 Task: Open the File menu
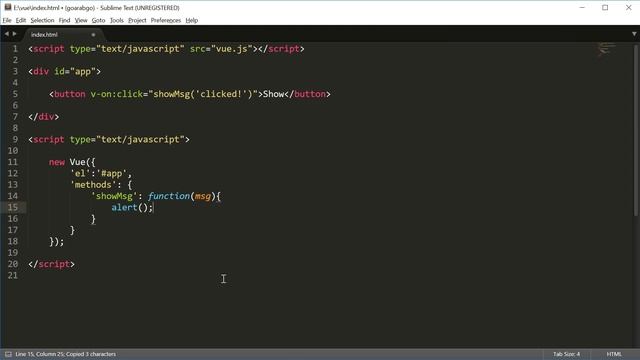[x=7, y=20]
